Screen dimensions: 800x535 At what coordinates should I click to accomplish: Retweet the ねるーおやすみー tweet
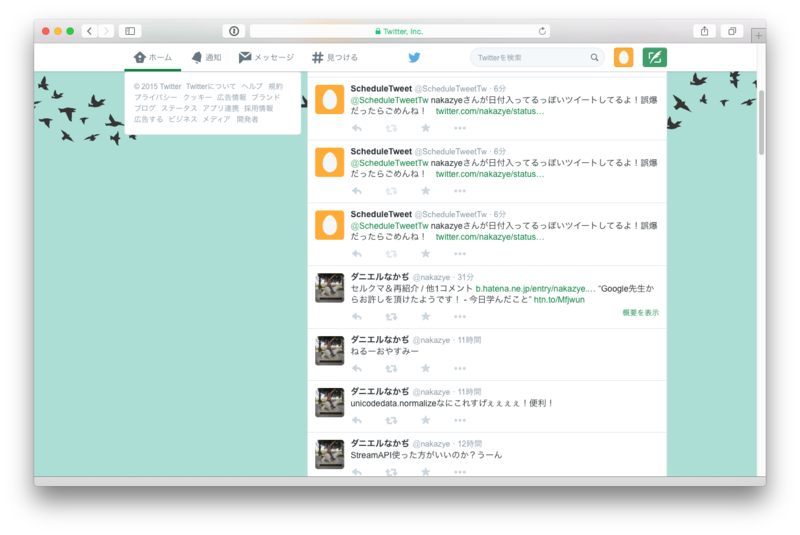(391, 369)
